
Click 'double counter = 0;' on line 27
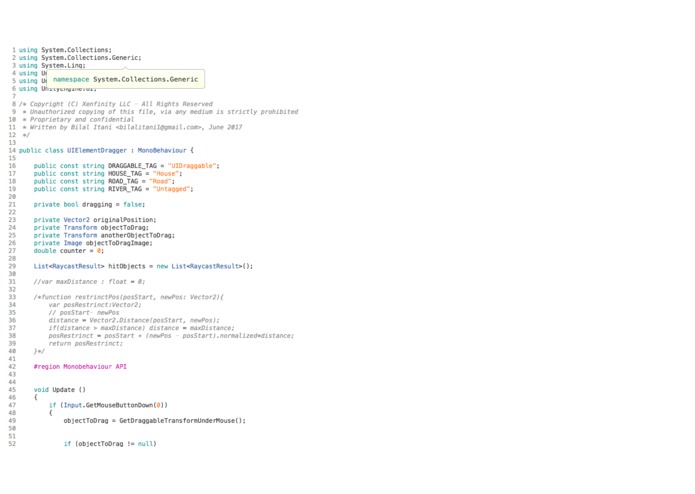coord(69,251)
